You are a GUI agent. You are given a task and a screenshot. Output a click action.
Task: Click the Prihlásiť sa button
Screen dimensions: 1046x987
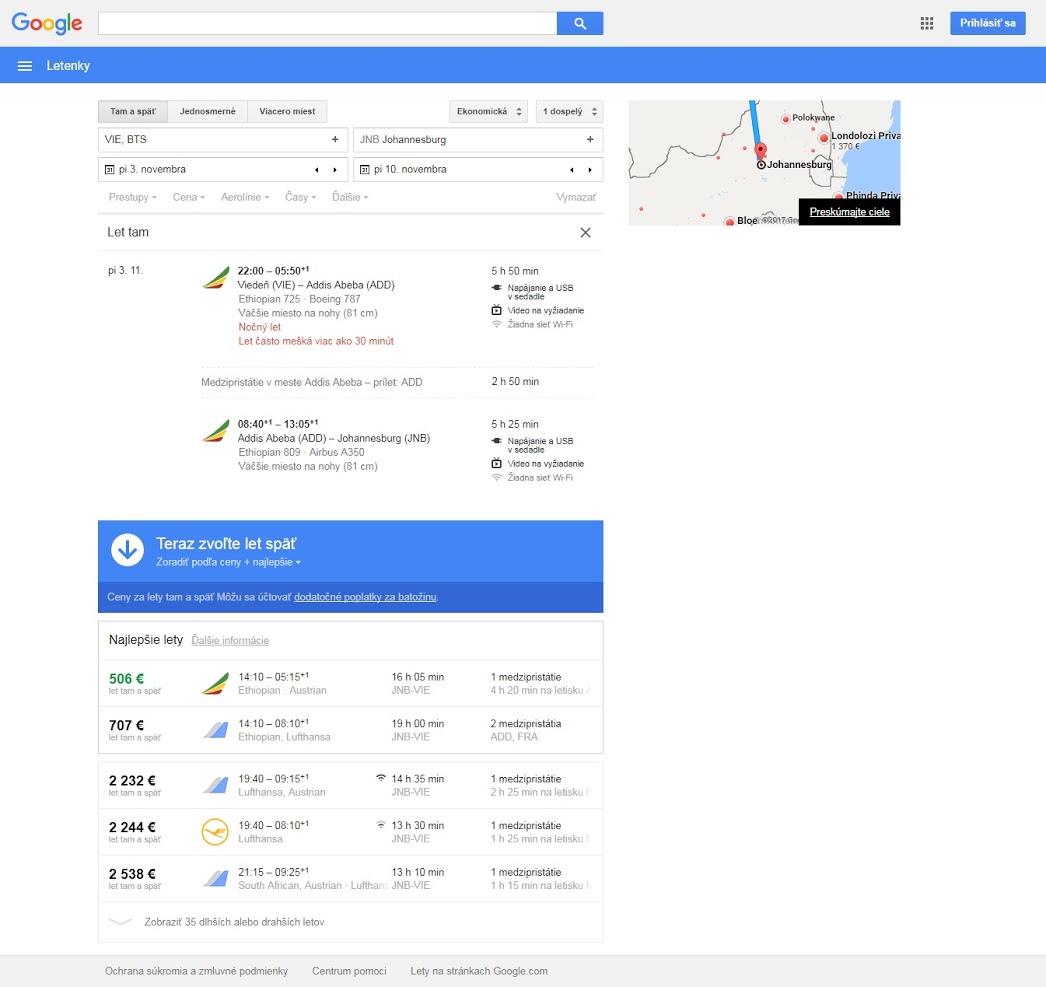(987, 23)
